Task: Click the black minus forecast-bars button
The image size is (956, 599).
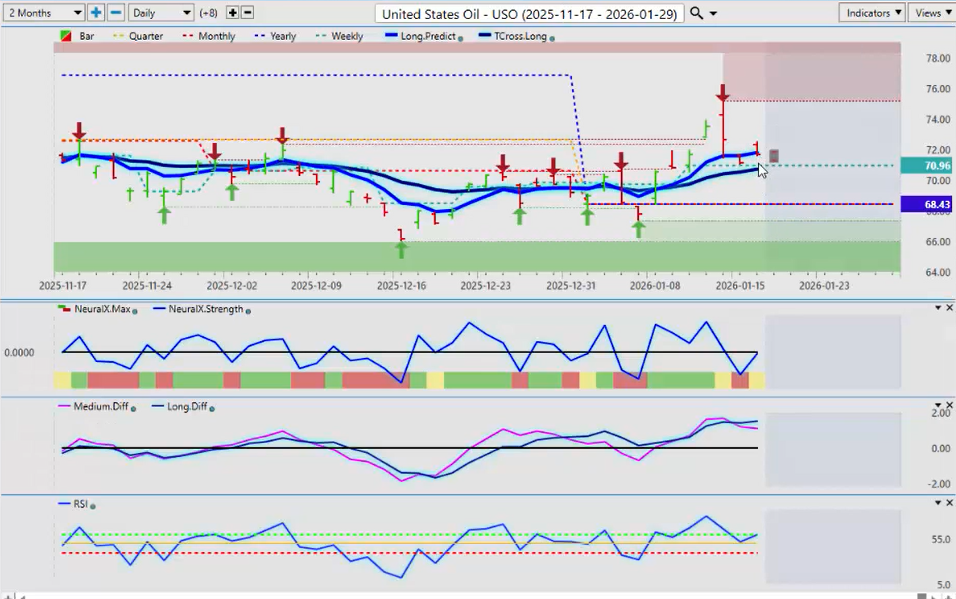Action: tap(248, 13)
